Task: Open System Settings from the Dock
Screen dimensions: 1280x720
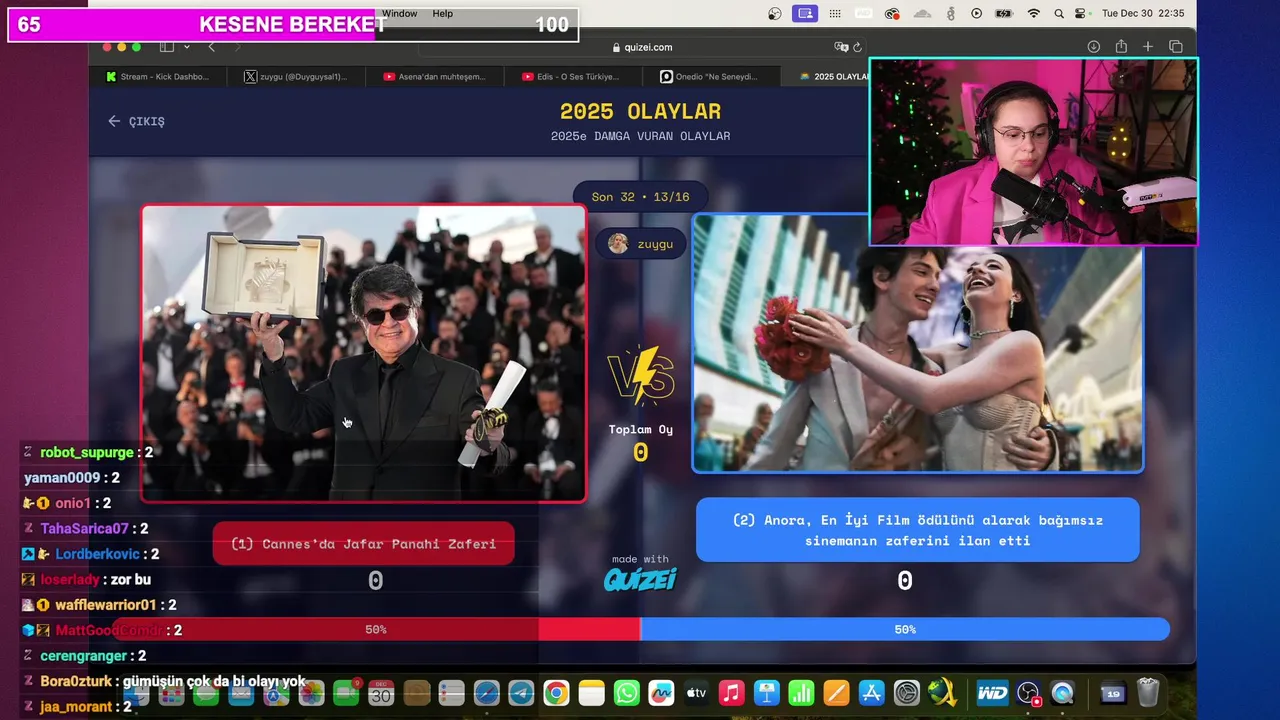Action: tap(907, 693)
